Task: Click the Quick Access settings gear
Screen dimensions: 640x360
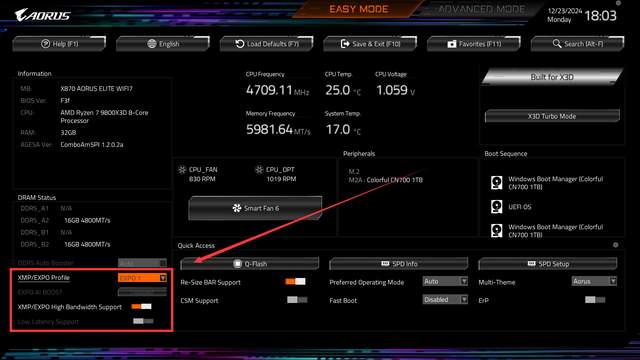Action: (616, 245)
